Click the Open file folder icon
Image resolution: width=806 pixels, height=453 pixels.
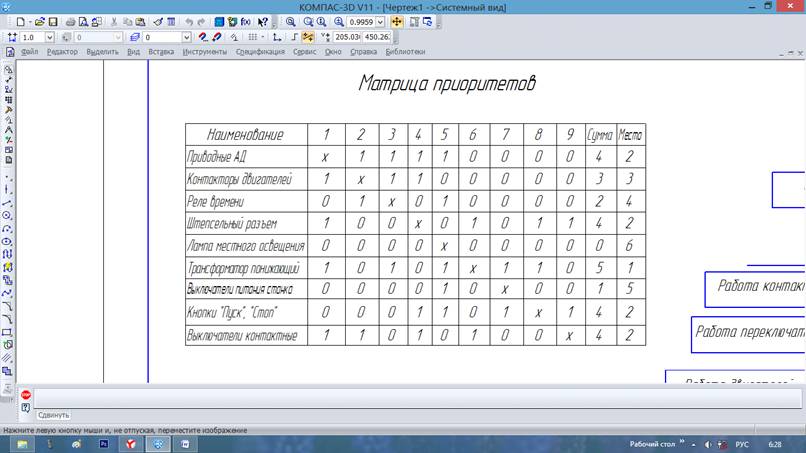39,21
